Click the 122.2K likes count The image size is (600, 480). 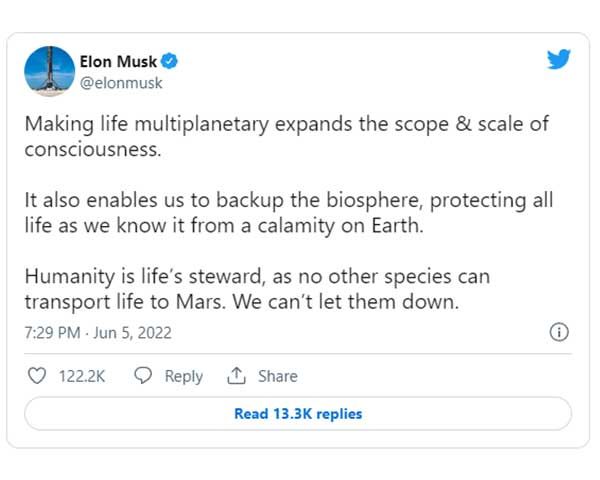(82, 376)
